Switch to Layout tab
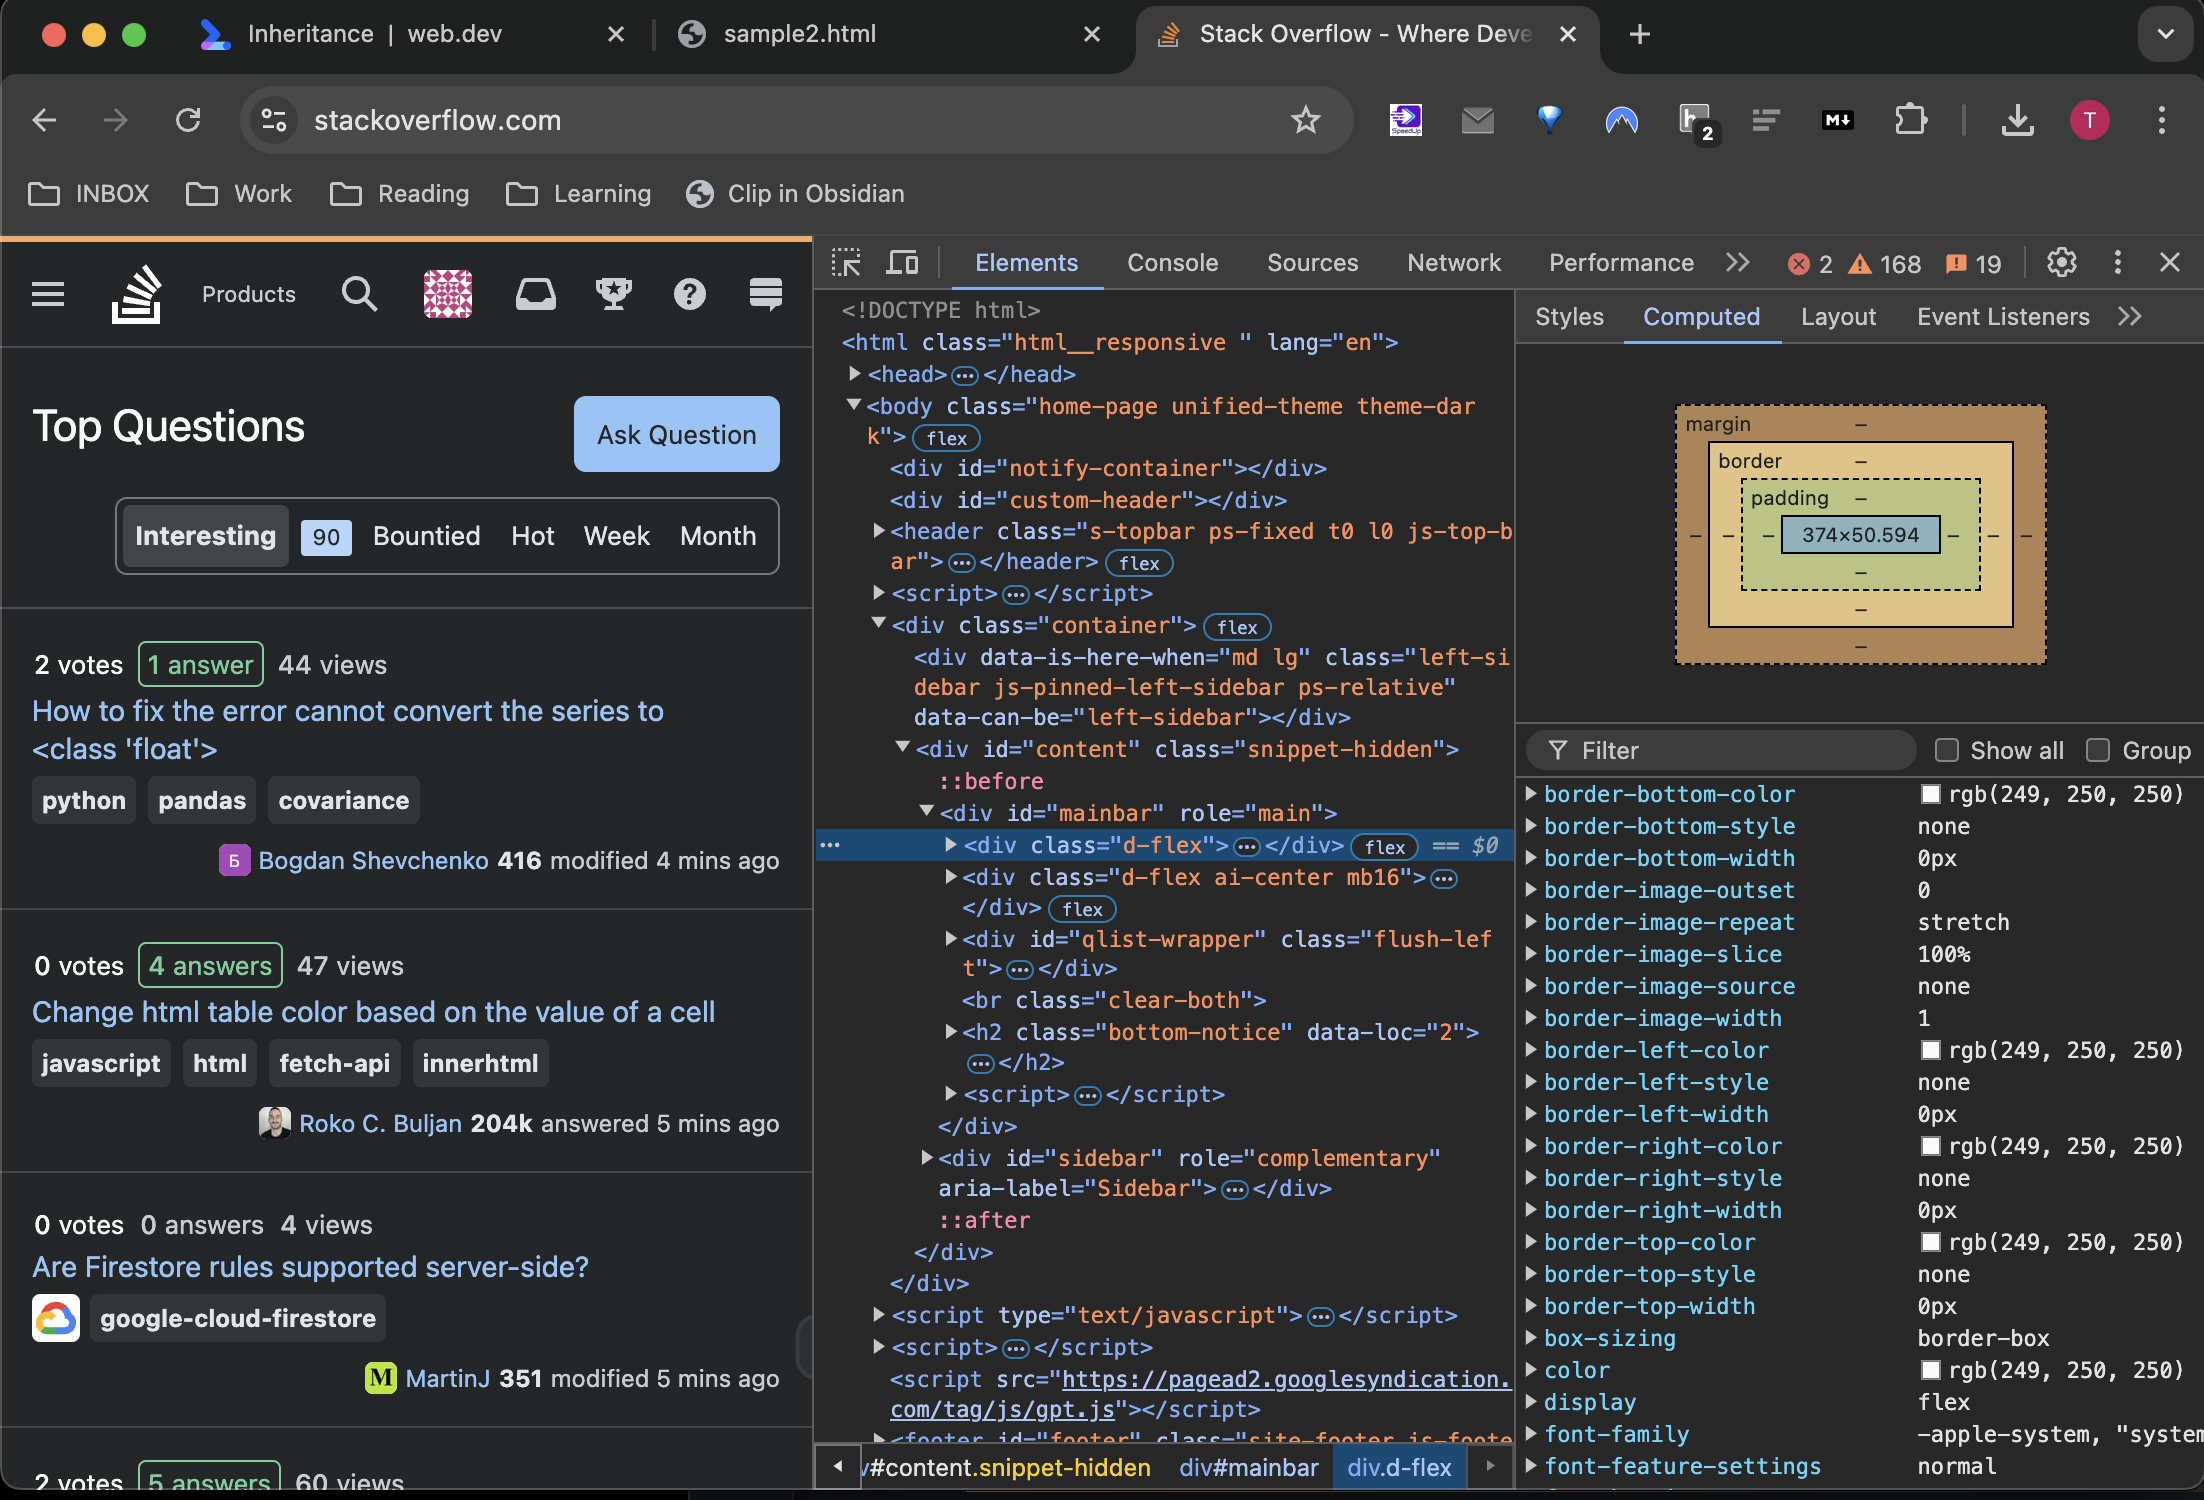 coord(1838,317)
